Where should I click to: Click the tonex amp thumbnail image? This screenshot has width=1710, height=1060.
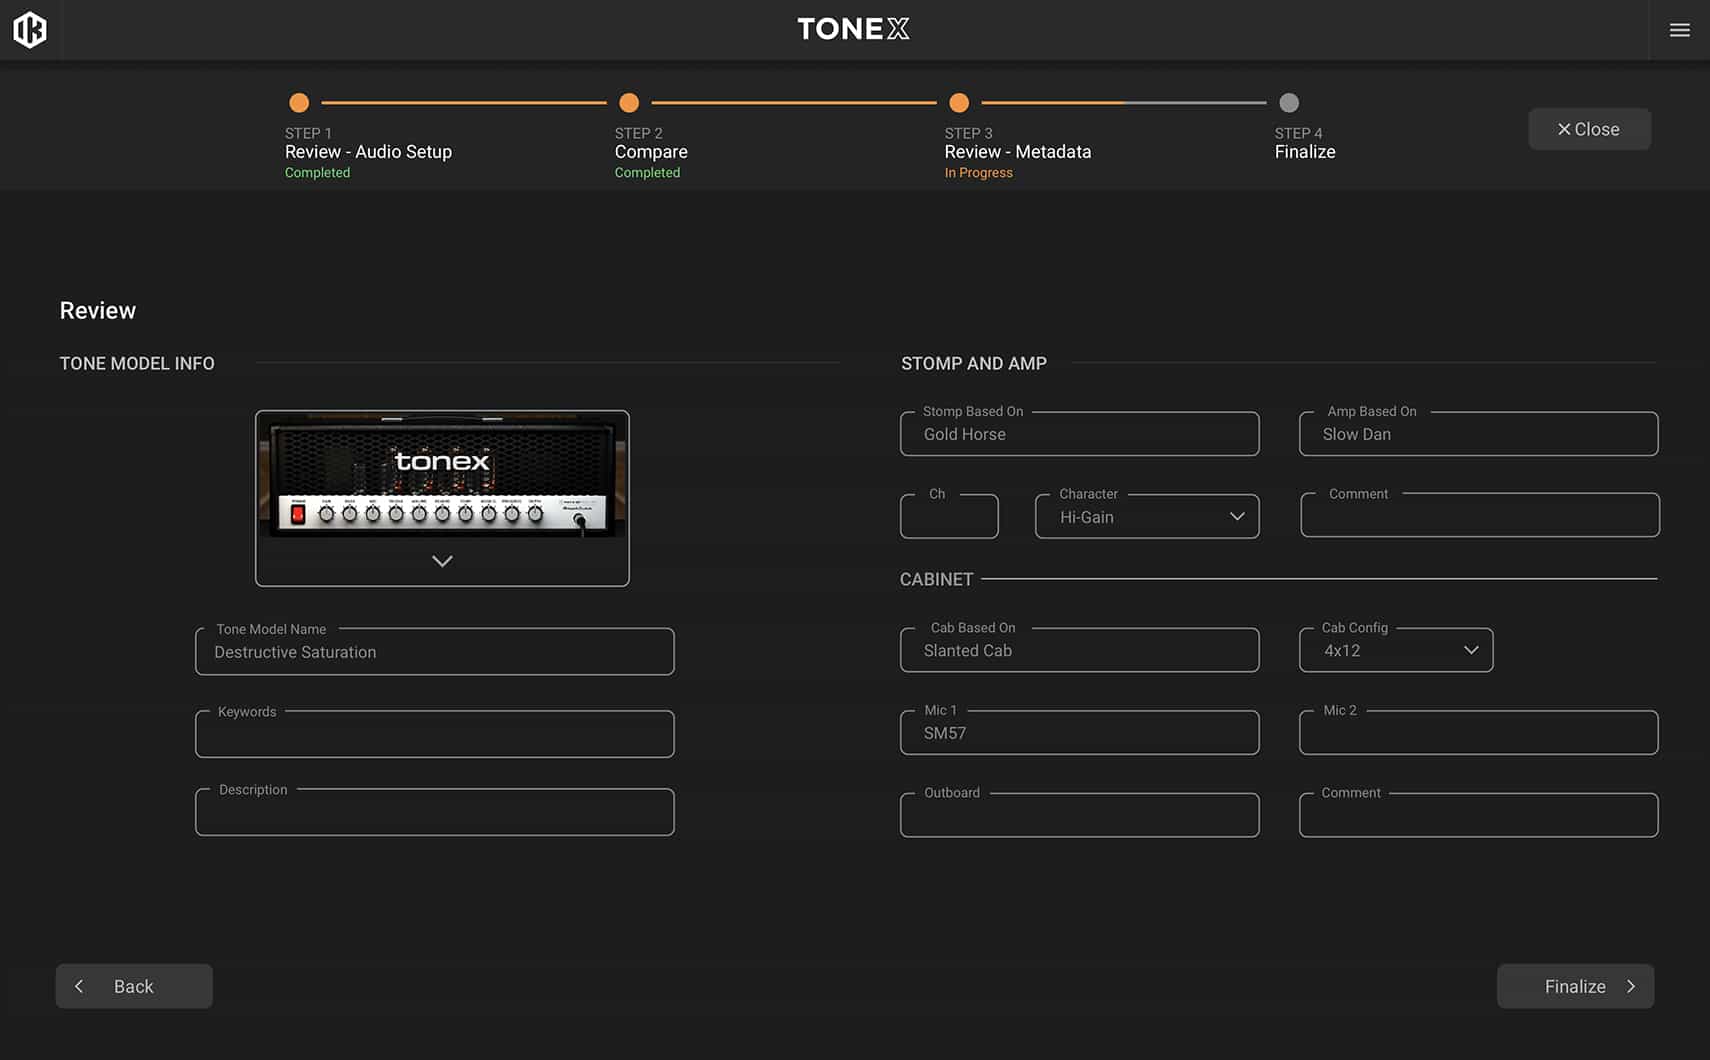tap(442, 477)
